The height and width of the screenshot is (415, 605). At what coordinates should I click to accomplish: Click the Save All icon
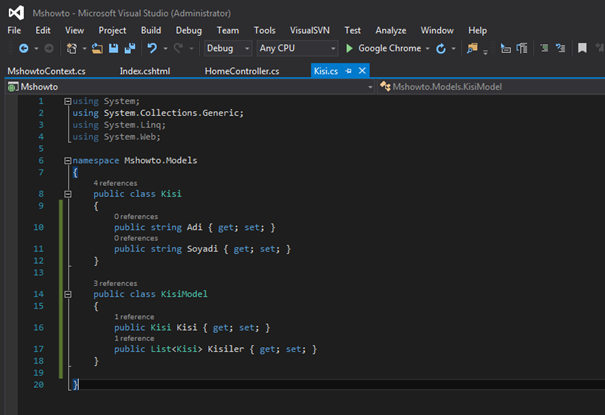pyautogui.click(x=130, y=48)
